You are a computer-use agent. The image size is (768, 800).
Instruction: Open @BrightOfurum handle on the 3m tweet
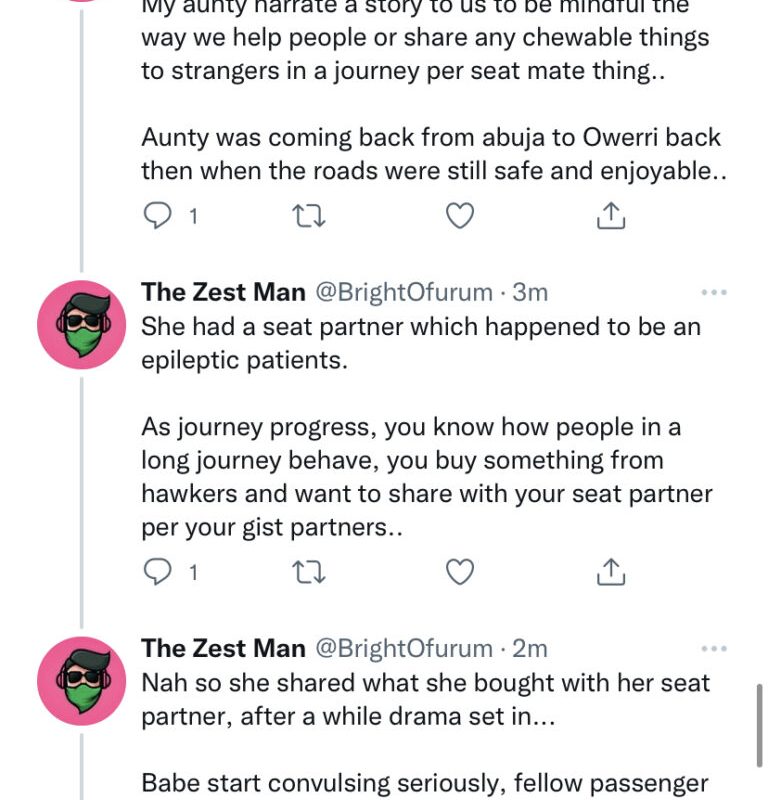click(404, 292)
